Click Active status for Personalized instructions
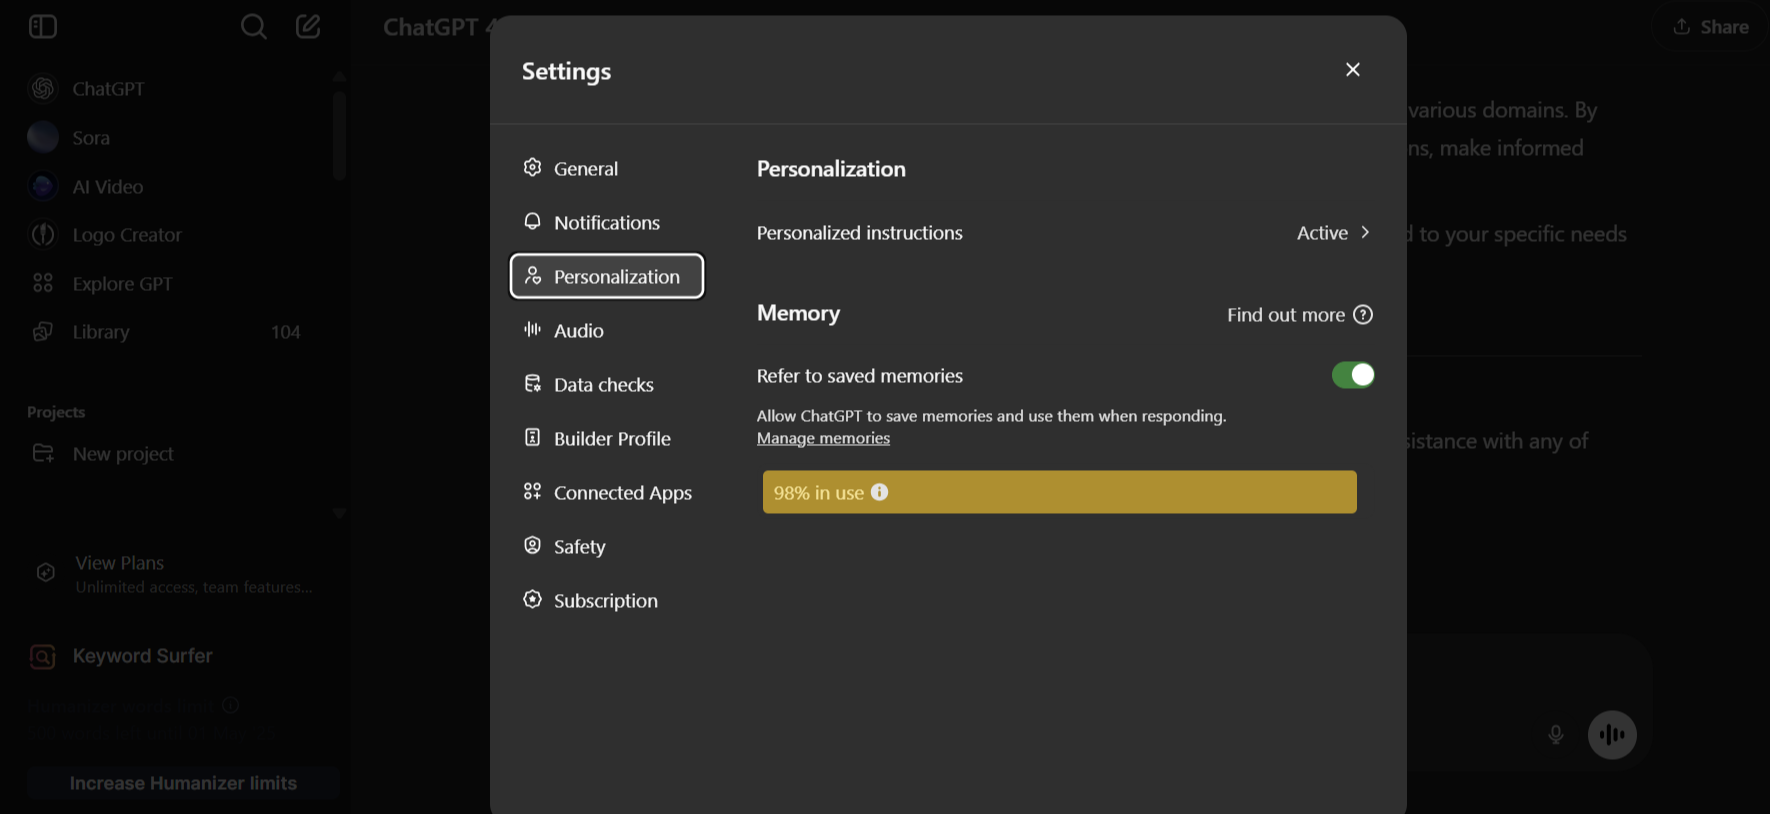The width and height of the screenshot is (1770, 815). click(x=1322, y=232)
